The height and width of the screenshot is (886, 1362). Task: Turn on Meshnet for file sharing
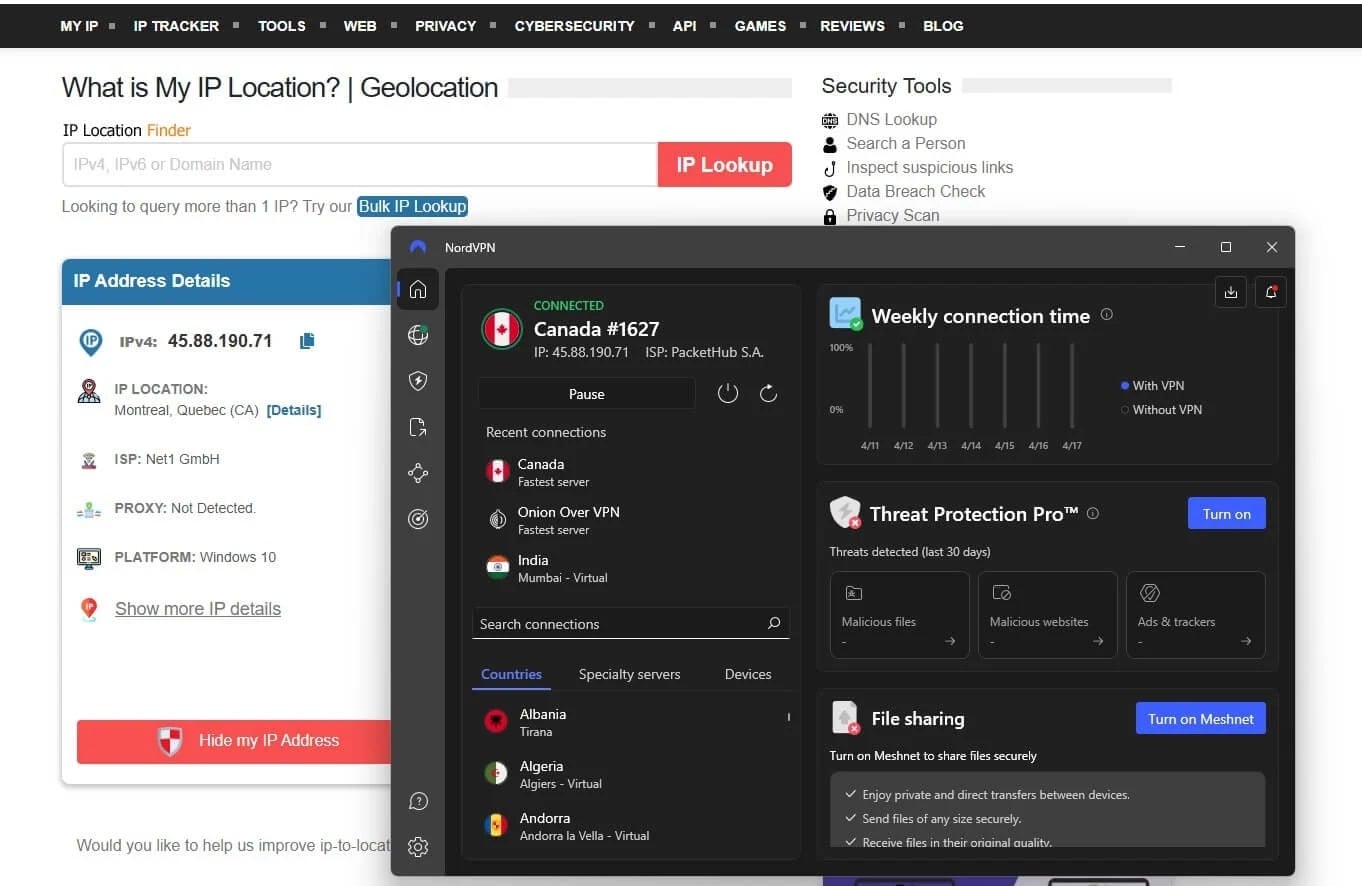[1200, 718]
